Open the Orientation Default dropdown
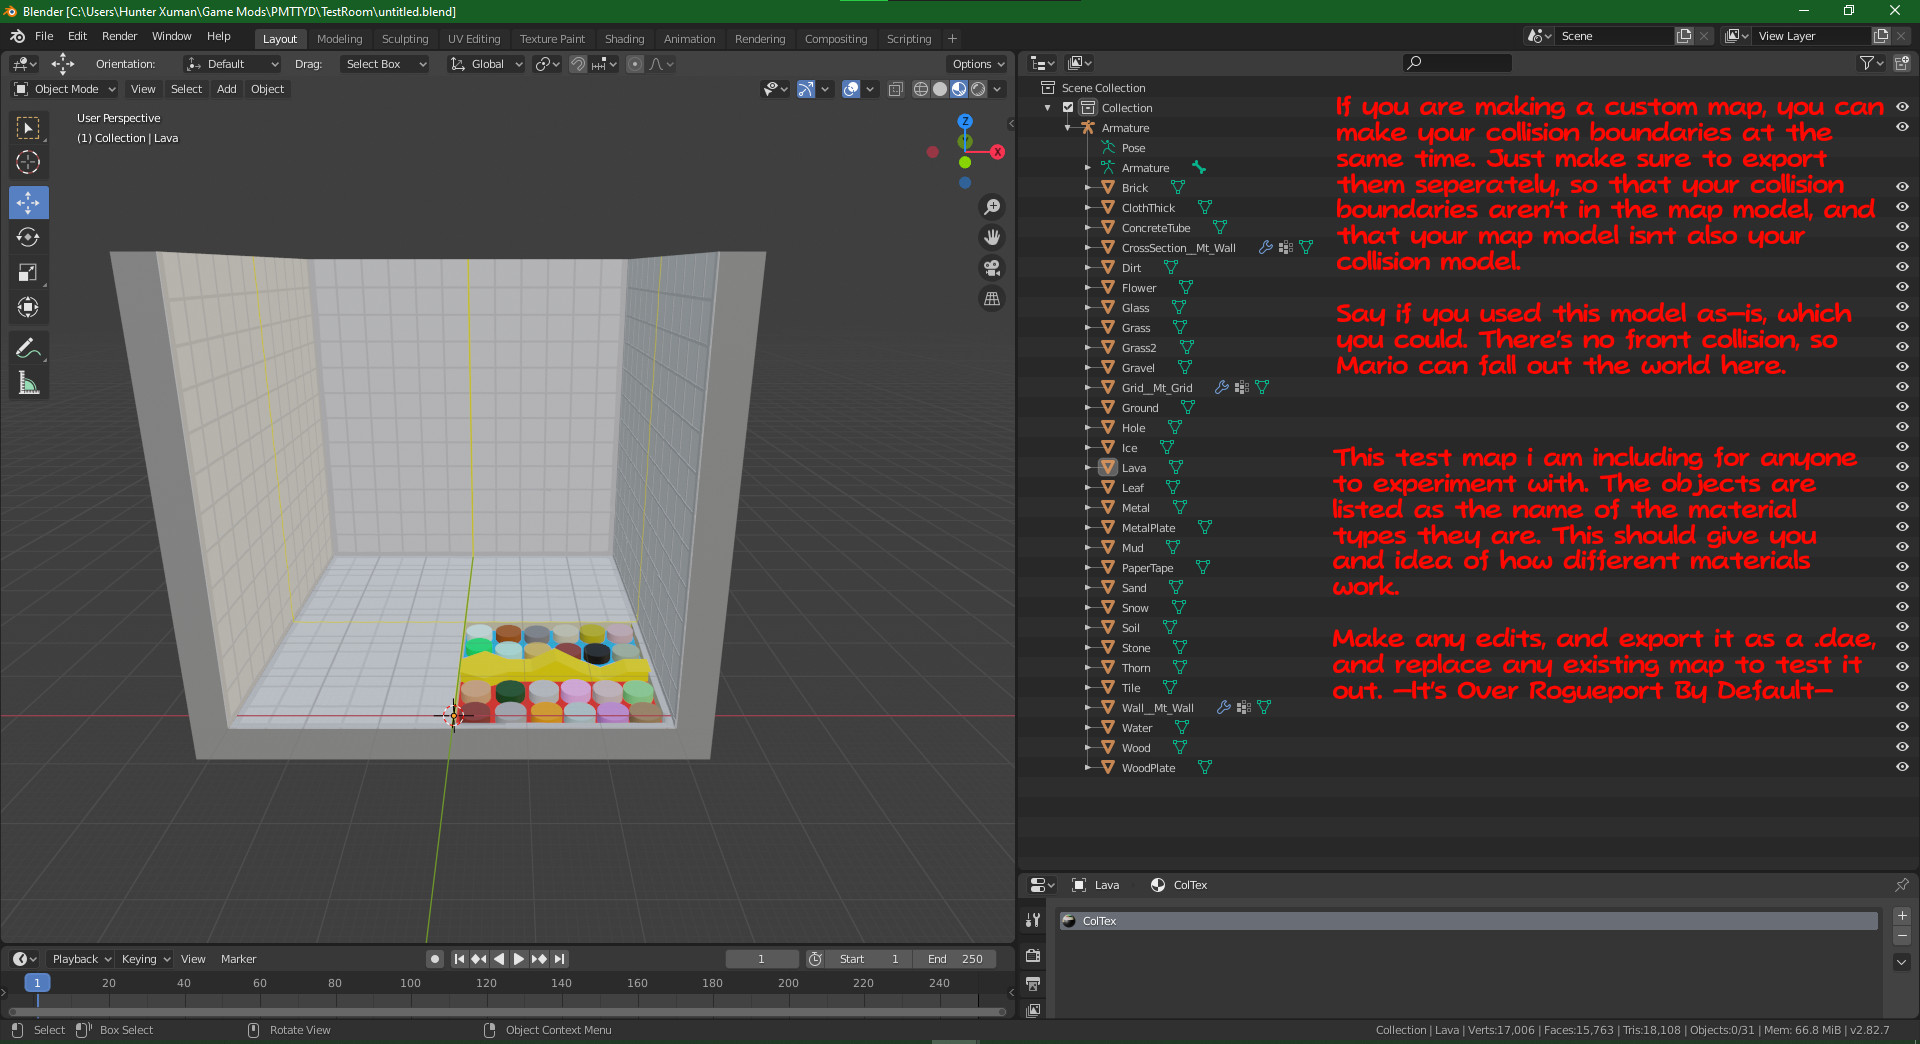 coord(232,64)
